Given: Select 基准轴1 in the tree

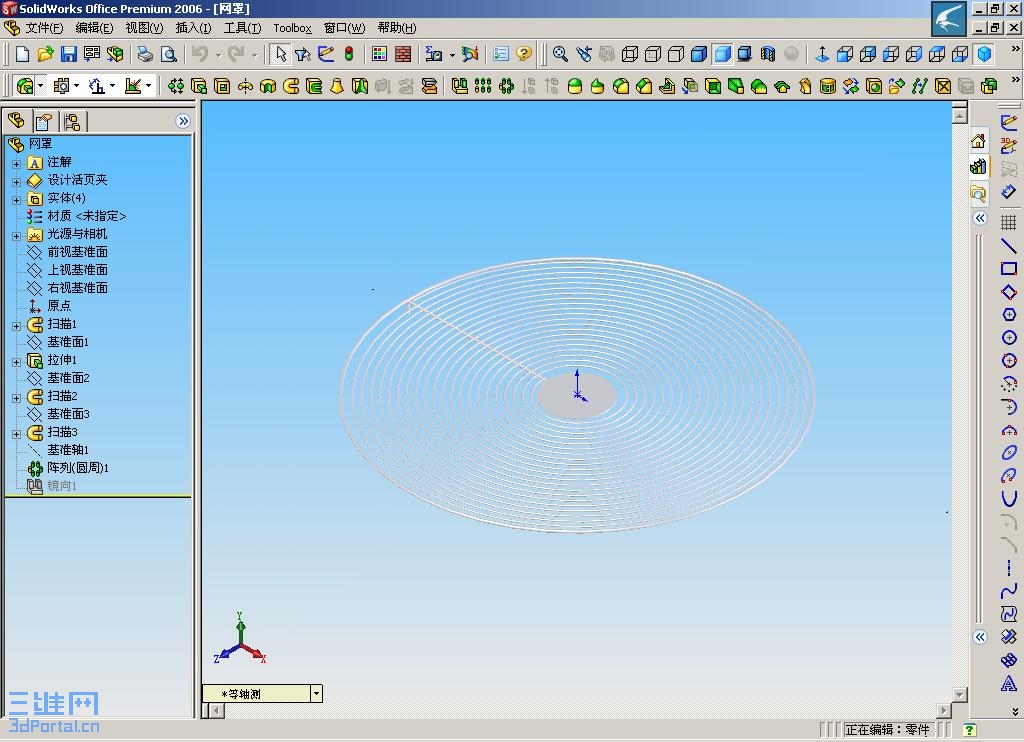Looking at the screenshot, I should [x=68, y=450].
